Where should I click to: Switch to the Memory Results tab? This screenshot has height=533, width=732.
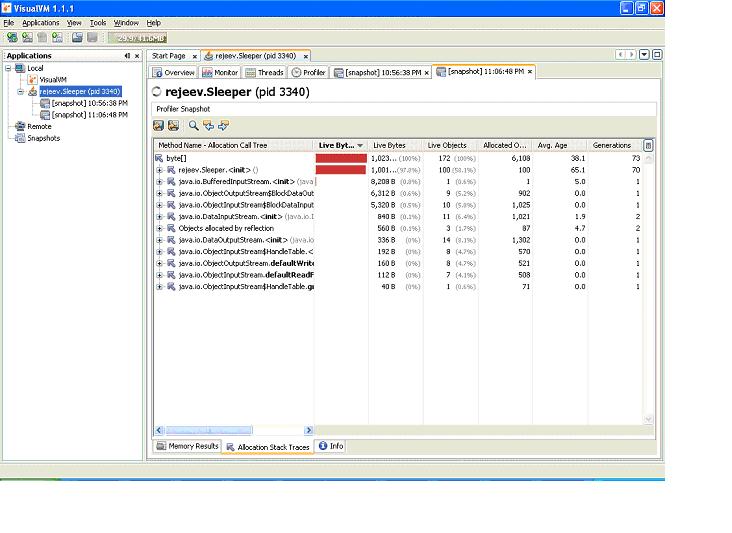pyautogui.click(x=187, y=446)
